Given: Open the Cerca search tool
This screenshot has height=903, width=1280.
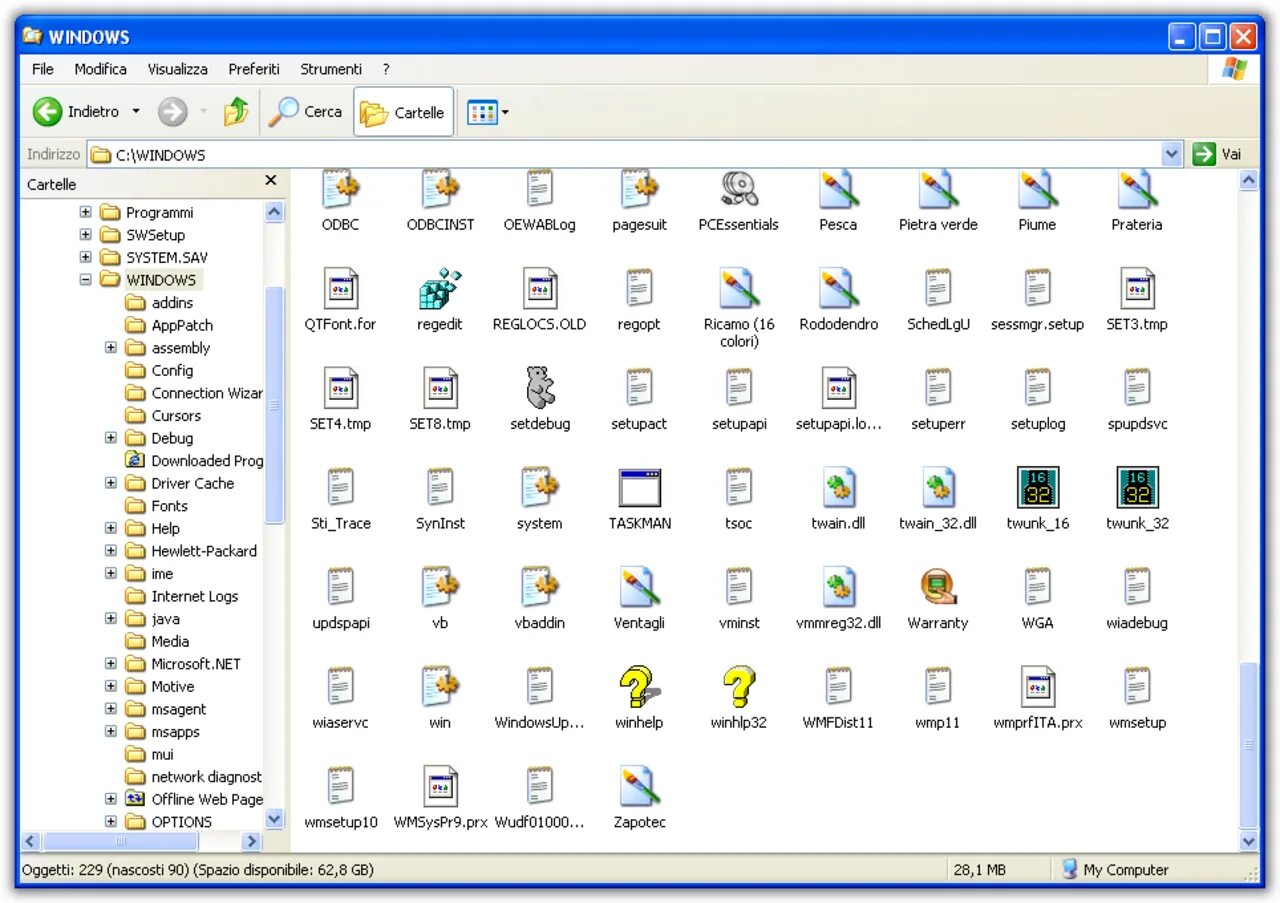Looking at the screenshot, I should 306,112.
